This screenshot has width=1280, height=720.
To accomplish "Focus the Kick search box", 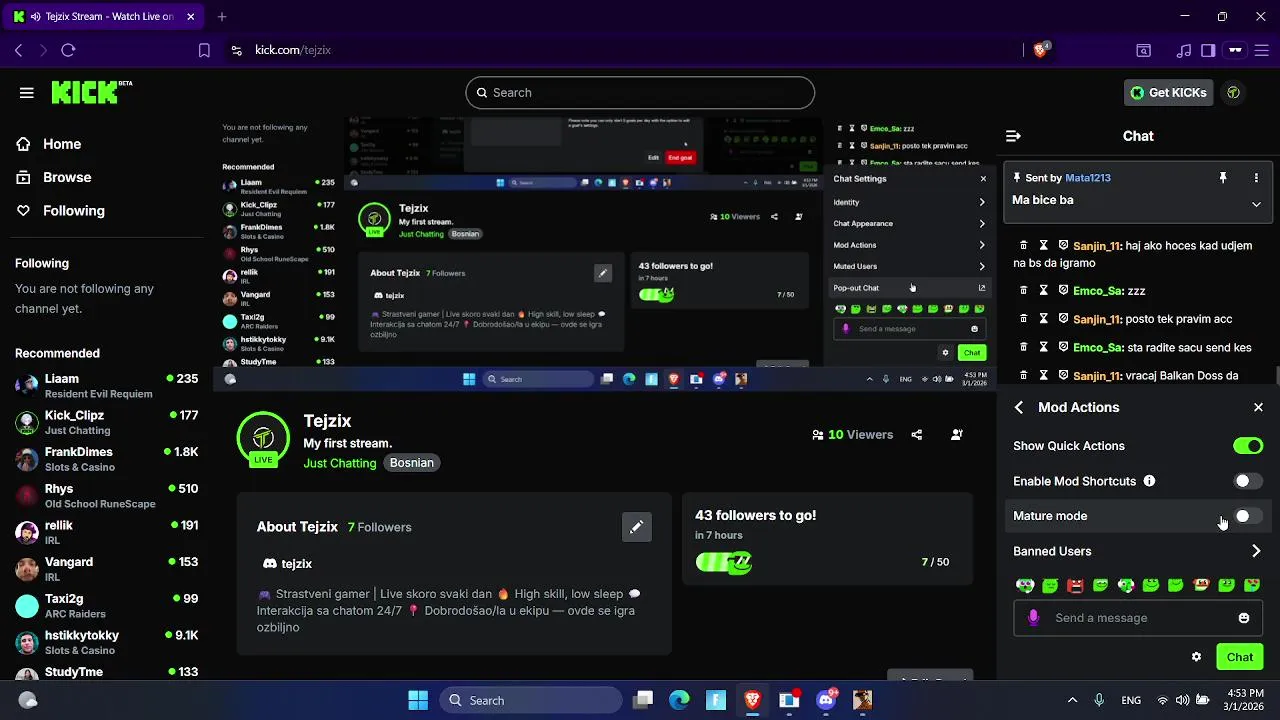I will coord(640,92).
